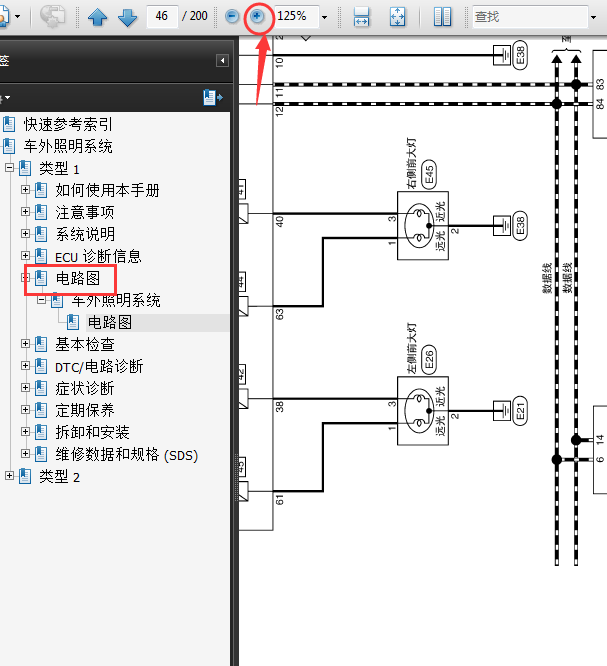Click the 查找 search field
This screenshot has width=607, height=666.
click(x=530, y=17)
